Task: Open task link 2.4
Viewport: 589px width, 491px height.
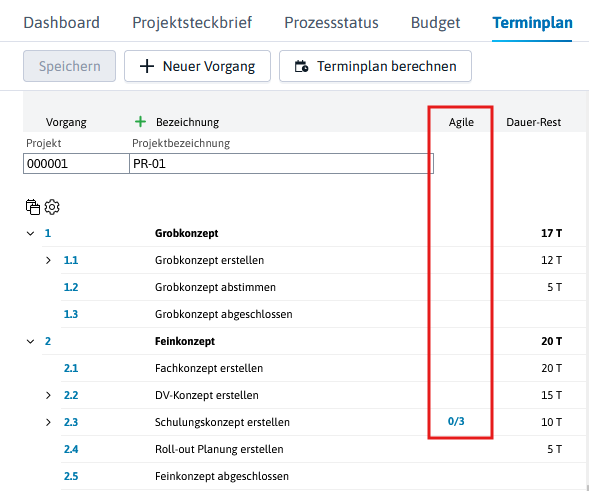Action: (x=71, y=449)
